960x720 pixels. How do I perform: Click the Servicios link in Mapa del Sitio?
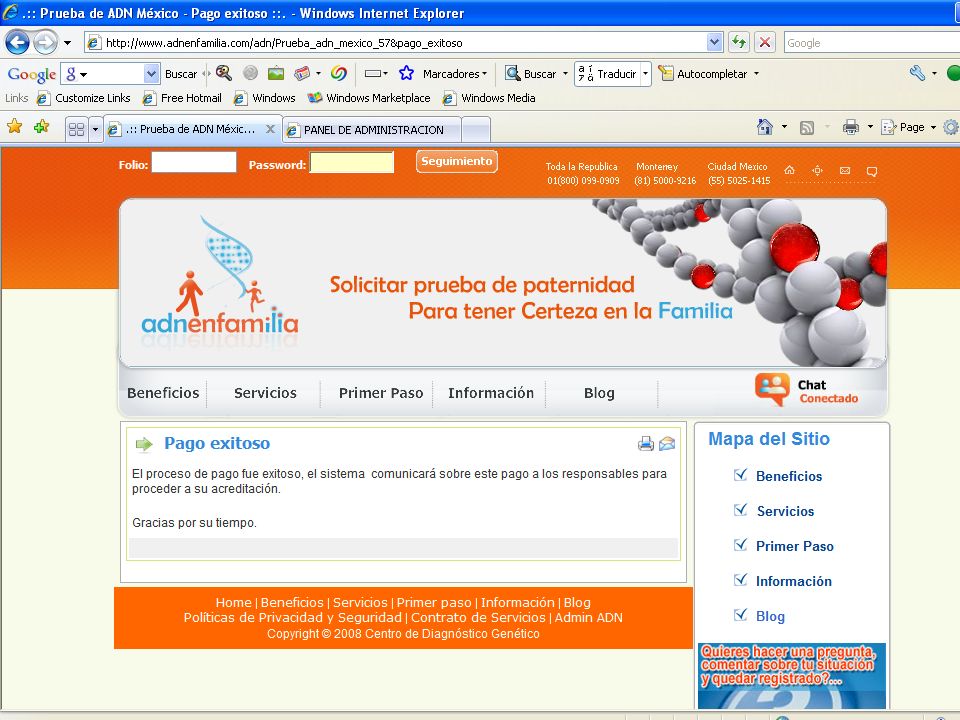(786, 511)
